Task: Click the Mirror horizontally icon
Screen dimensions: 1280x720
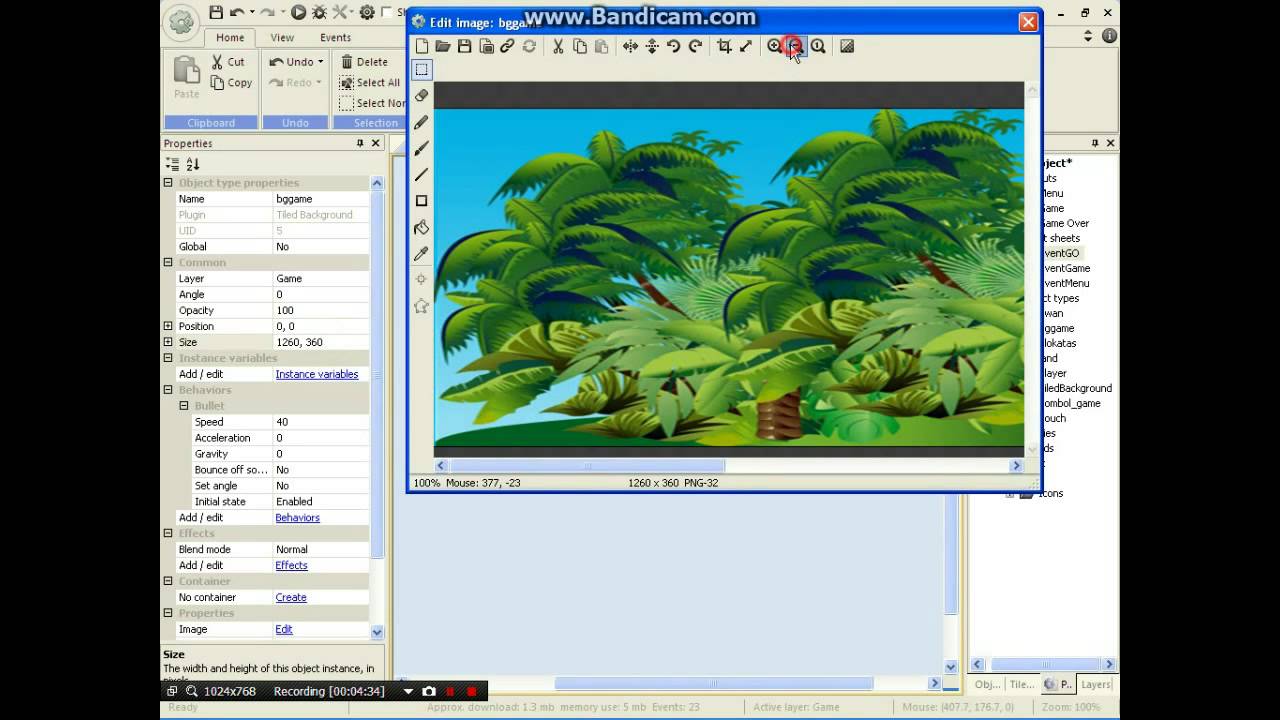Action: [x=630, y=46]
